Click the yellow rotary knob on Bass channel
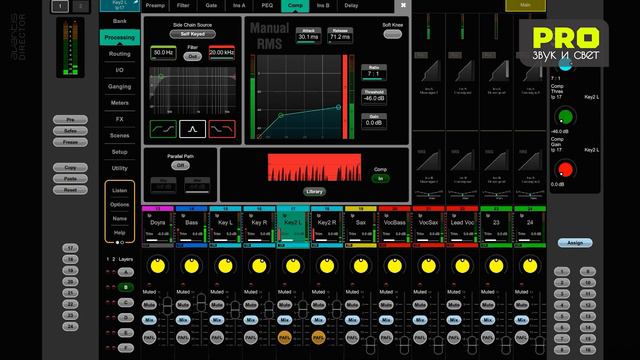This screenshot has height=360, width=640. (x=191, y=266)
